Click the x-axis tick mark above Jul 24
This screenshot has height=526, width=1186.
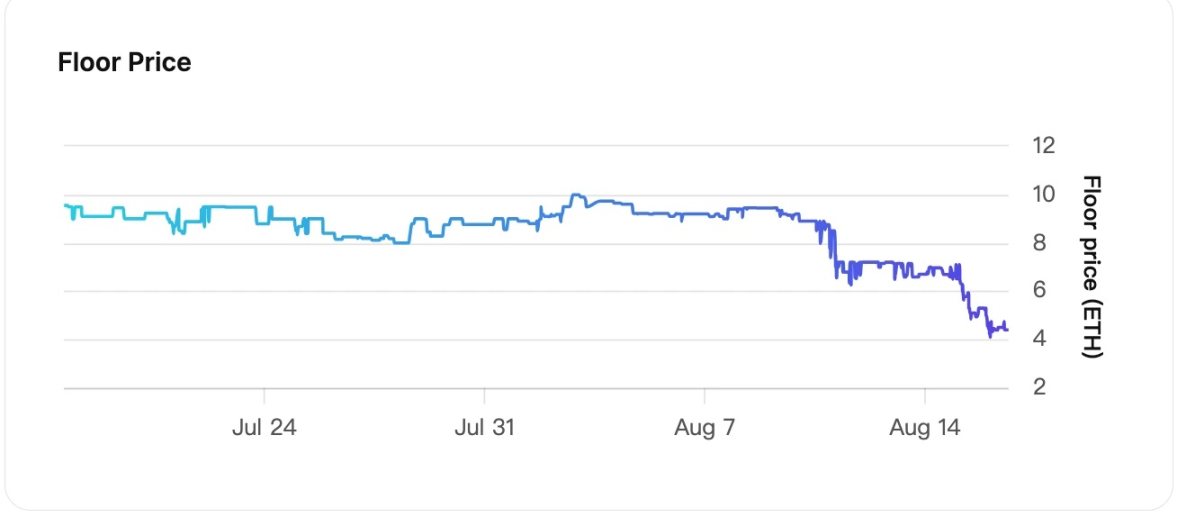[264, 393]
